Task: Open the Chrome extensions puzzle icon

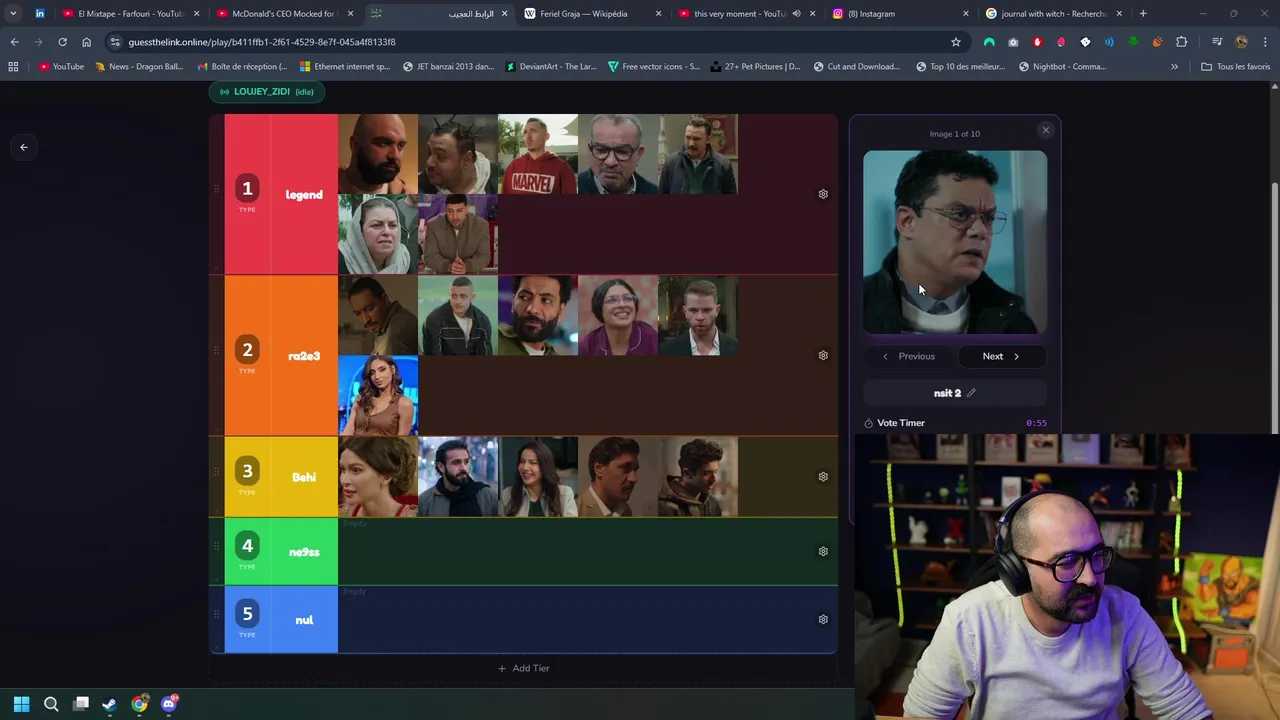Action: point(1181,42)
